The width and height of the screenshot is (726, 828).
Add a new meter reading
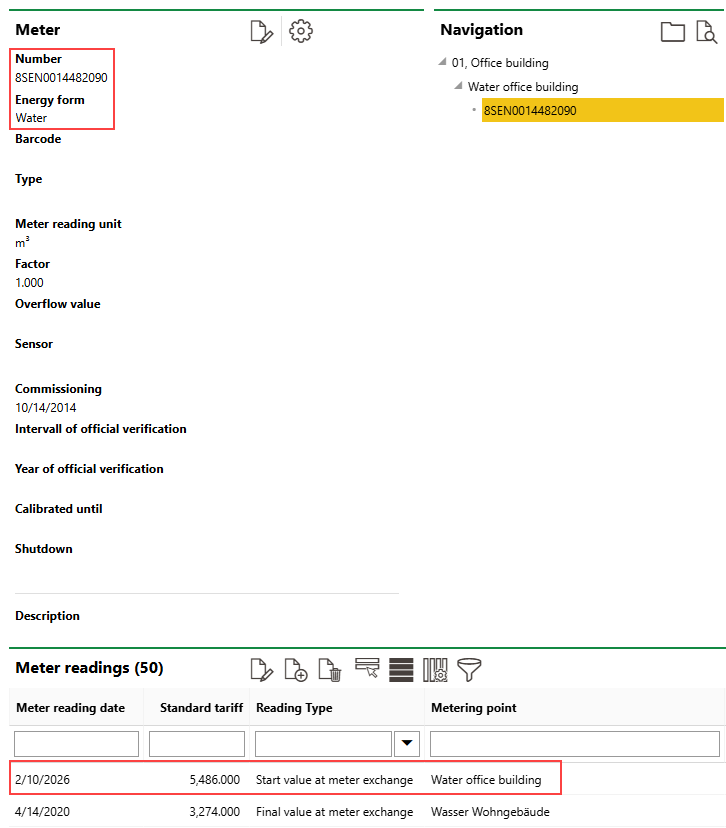(295, 669)
